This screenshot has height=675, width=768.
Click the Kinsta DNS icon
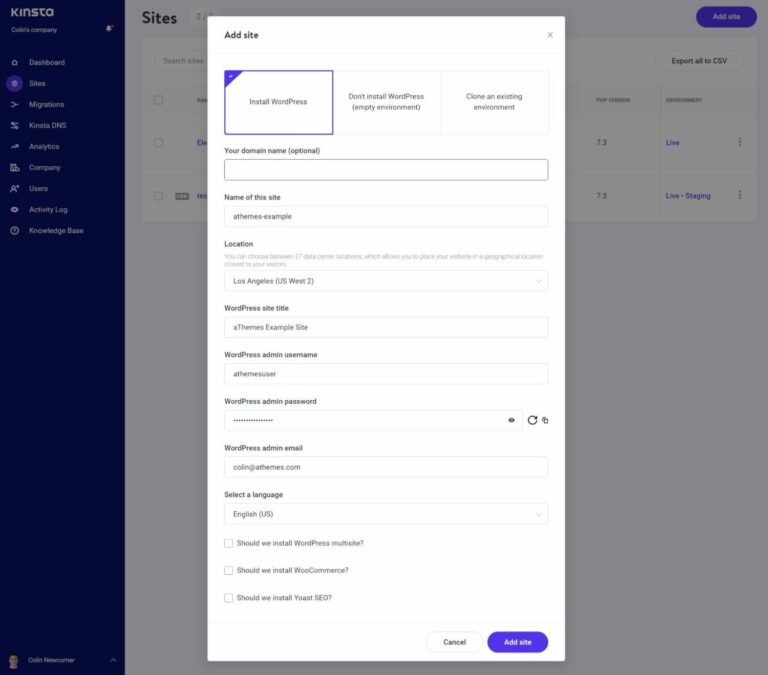[x=15, y=126]
